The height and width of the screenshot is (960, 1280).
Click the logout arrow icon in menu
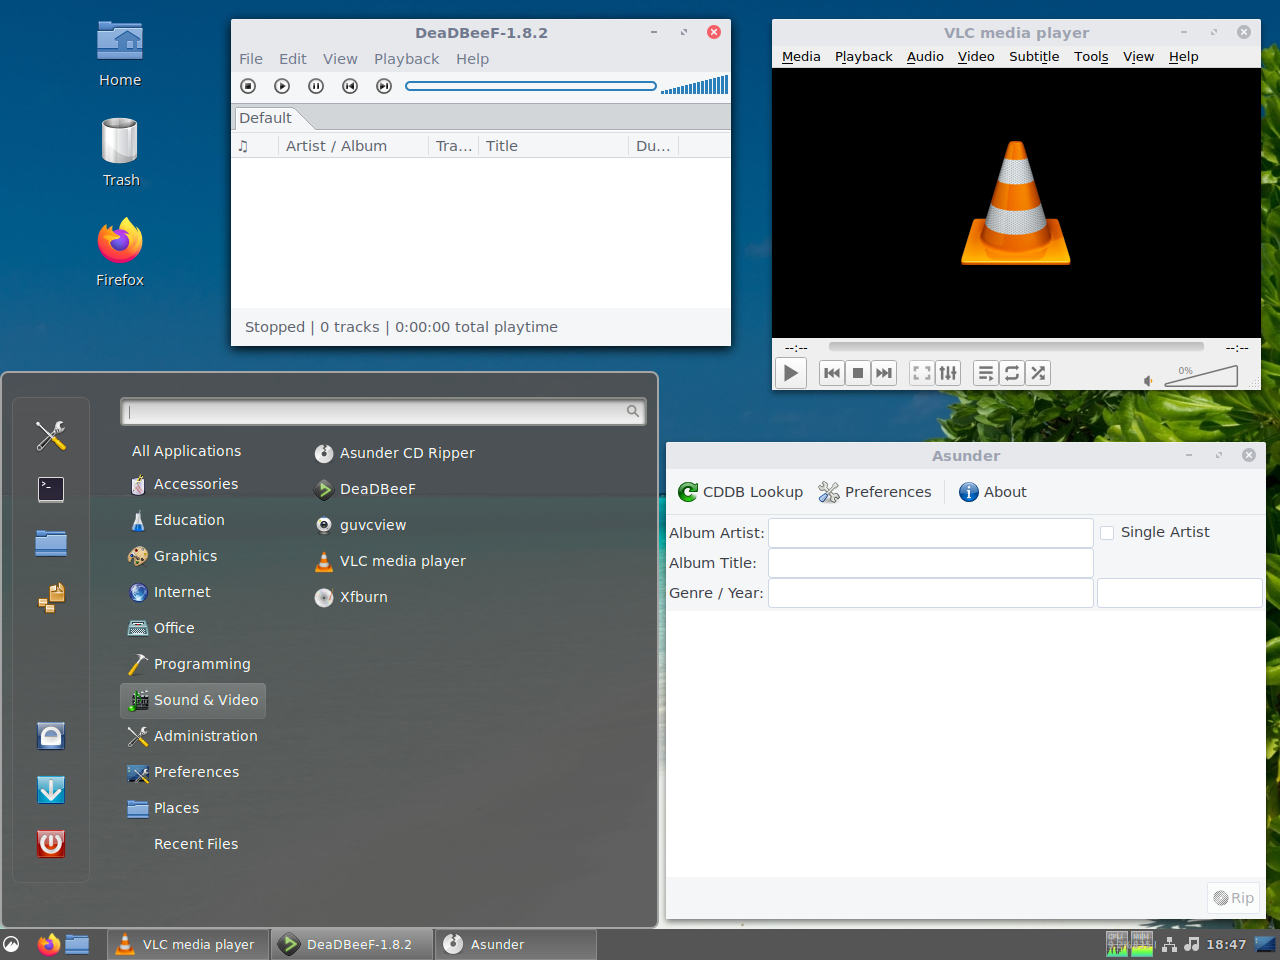pyautogui.click(x=51, y=790)
